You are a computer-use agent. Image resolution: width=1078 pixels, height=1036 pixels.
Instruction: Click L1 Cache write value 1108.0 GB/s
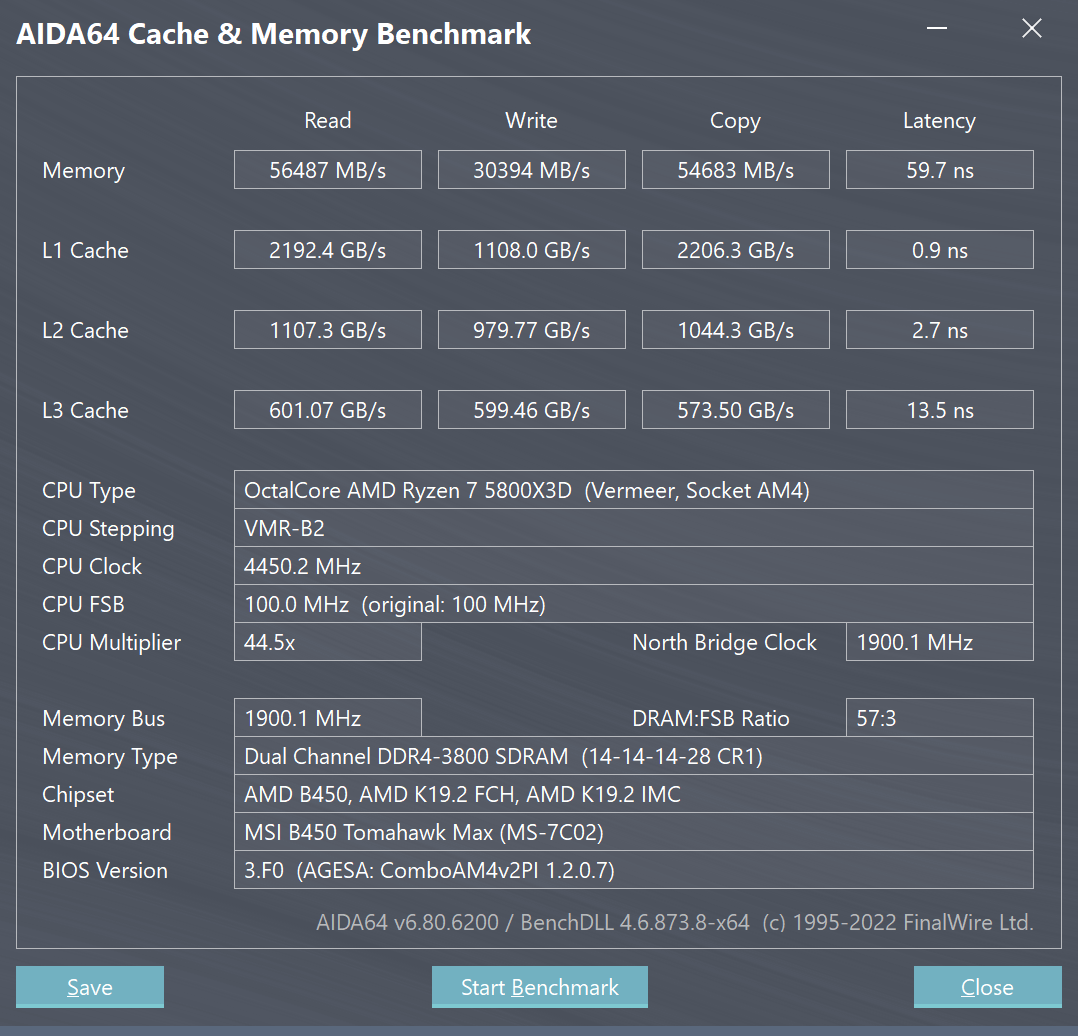[x=531, y=250]
